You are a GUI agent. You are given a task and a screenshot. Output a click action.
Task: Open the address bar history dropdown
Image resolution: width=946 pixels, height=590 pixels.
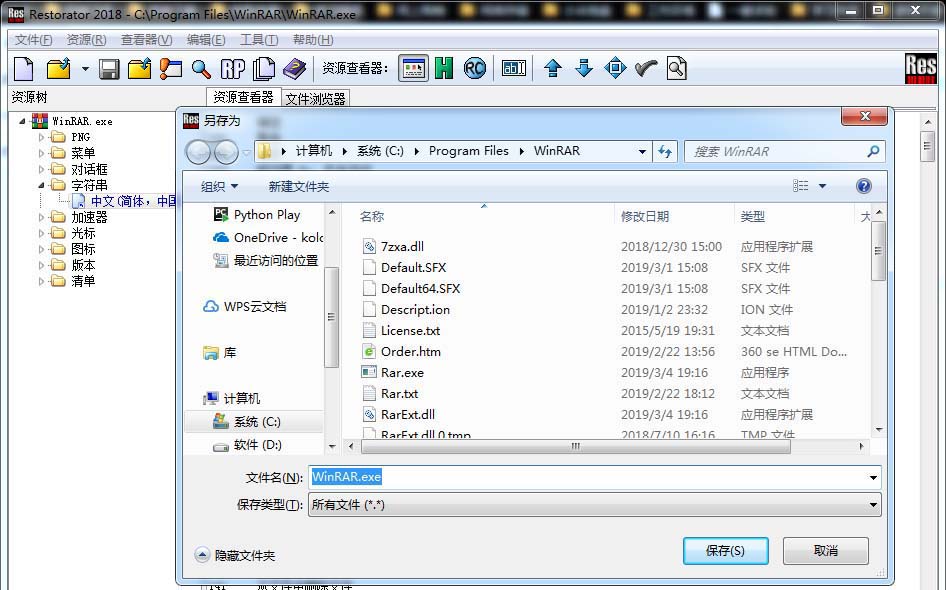642,151
